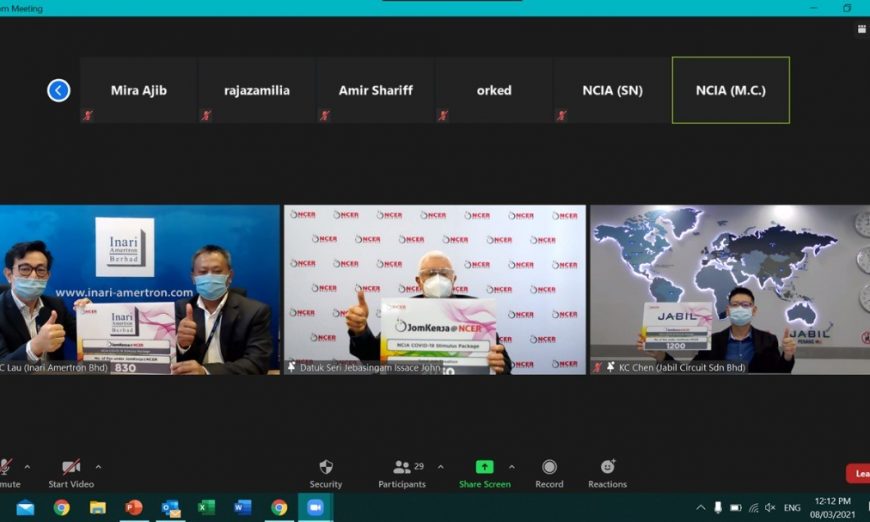The image size is (870, 522).
Task: Start recording with the Record button
Action: tap(549, 473)
